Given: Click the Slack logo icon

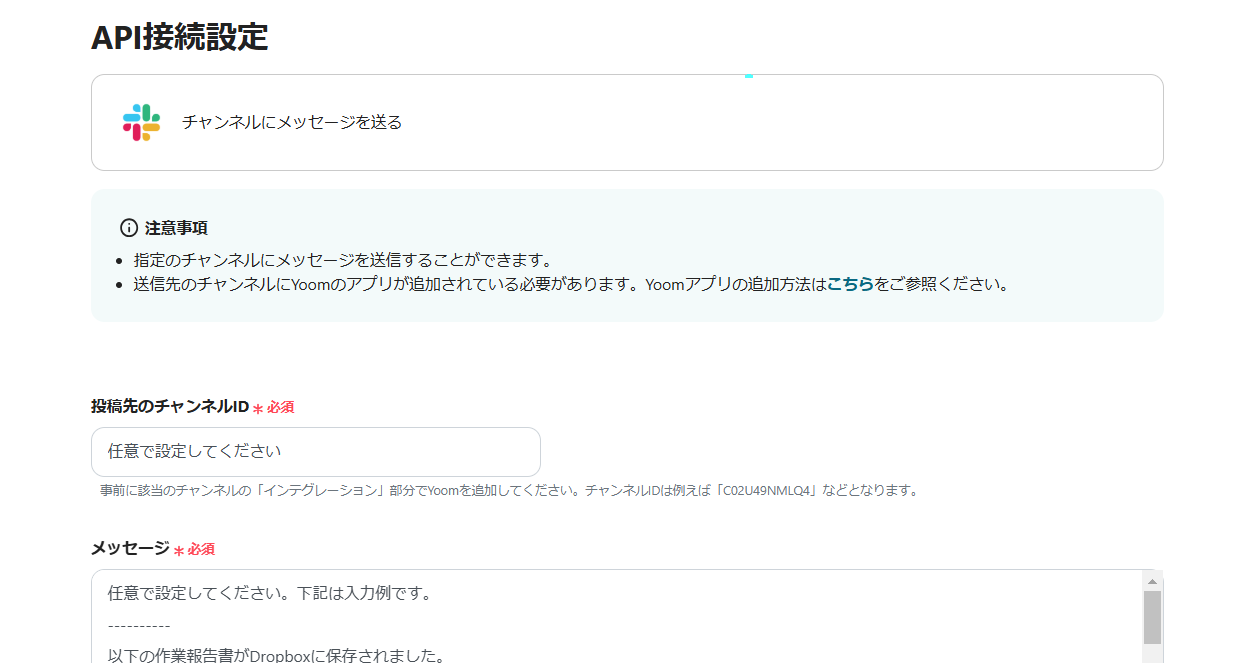Looking at the screenshot, I should (141, 122).
